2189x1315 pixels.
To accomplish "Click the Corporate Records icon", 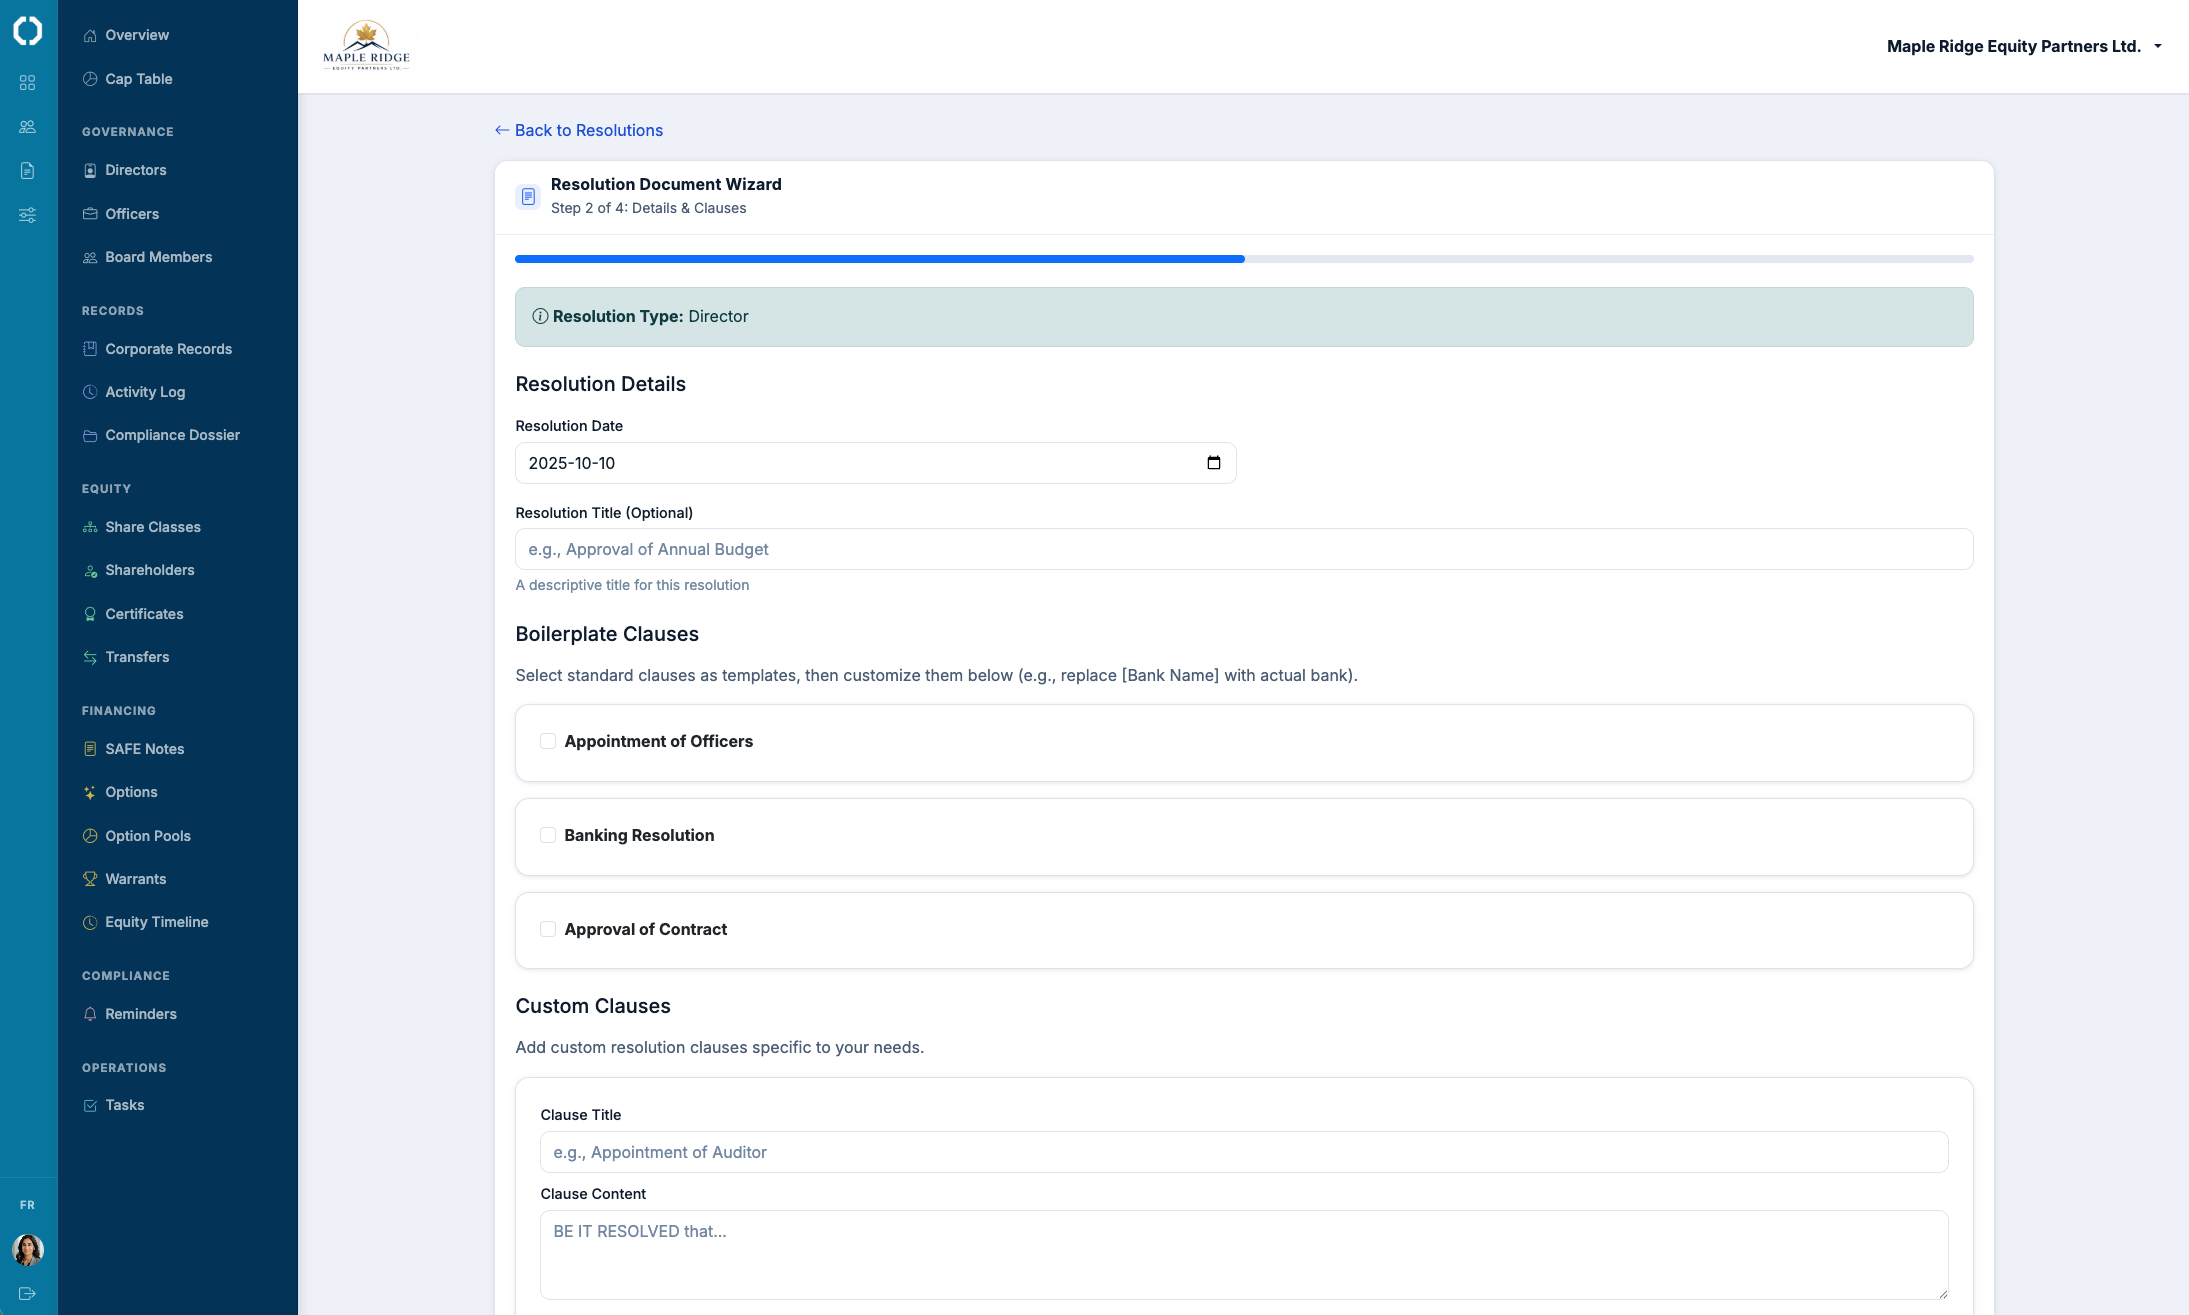I will coord(90,349).
